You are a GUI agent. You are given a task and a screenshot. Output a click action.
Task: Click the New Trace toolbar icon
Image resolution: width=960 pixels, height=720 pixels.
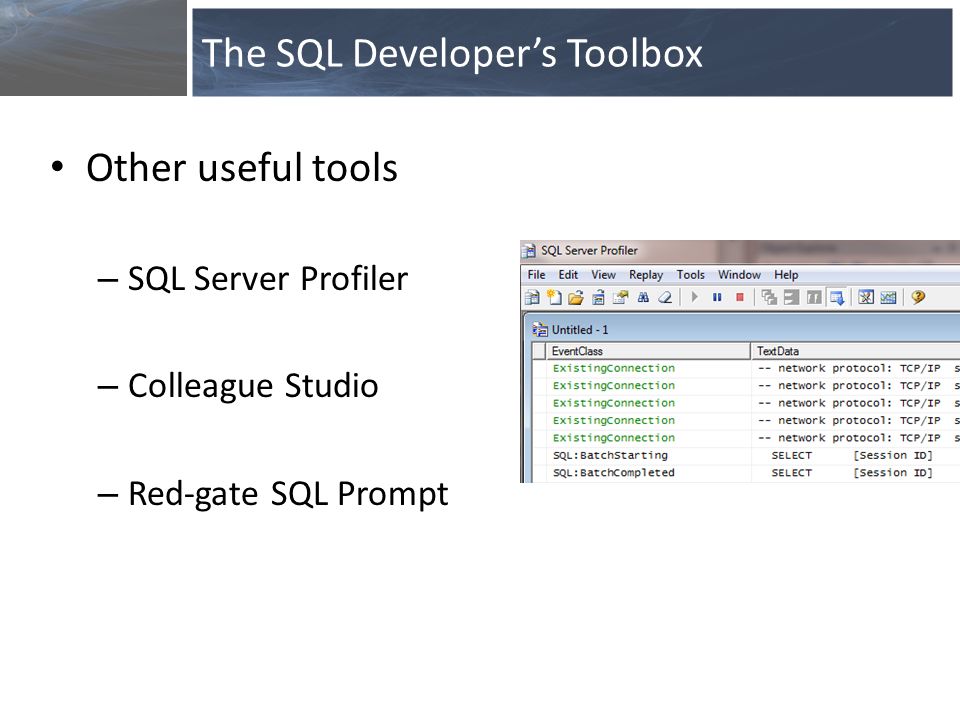click(x=532, y=298)
